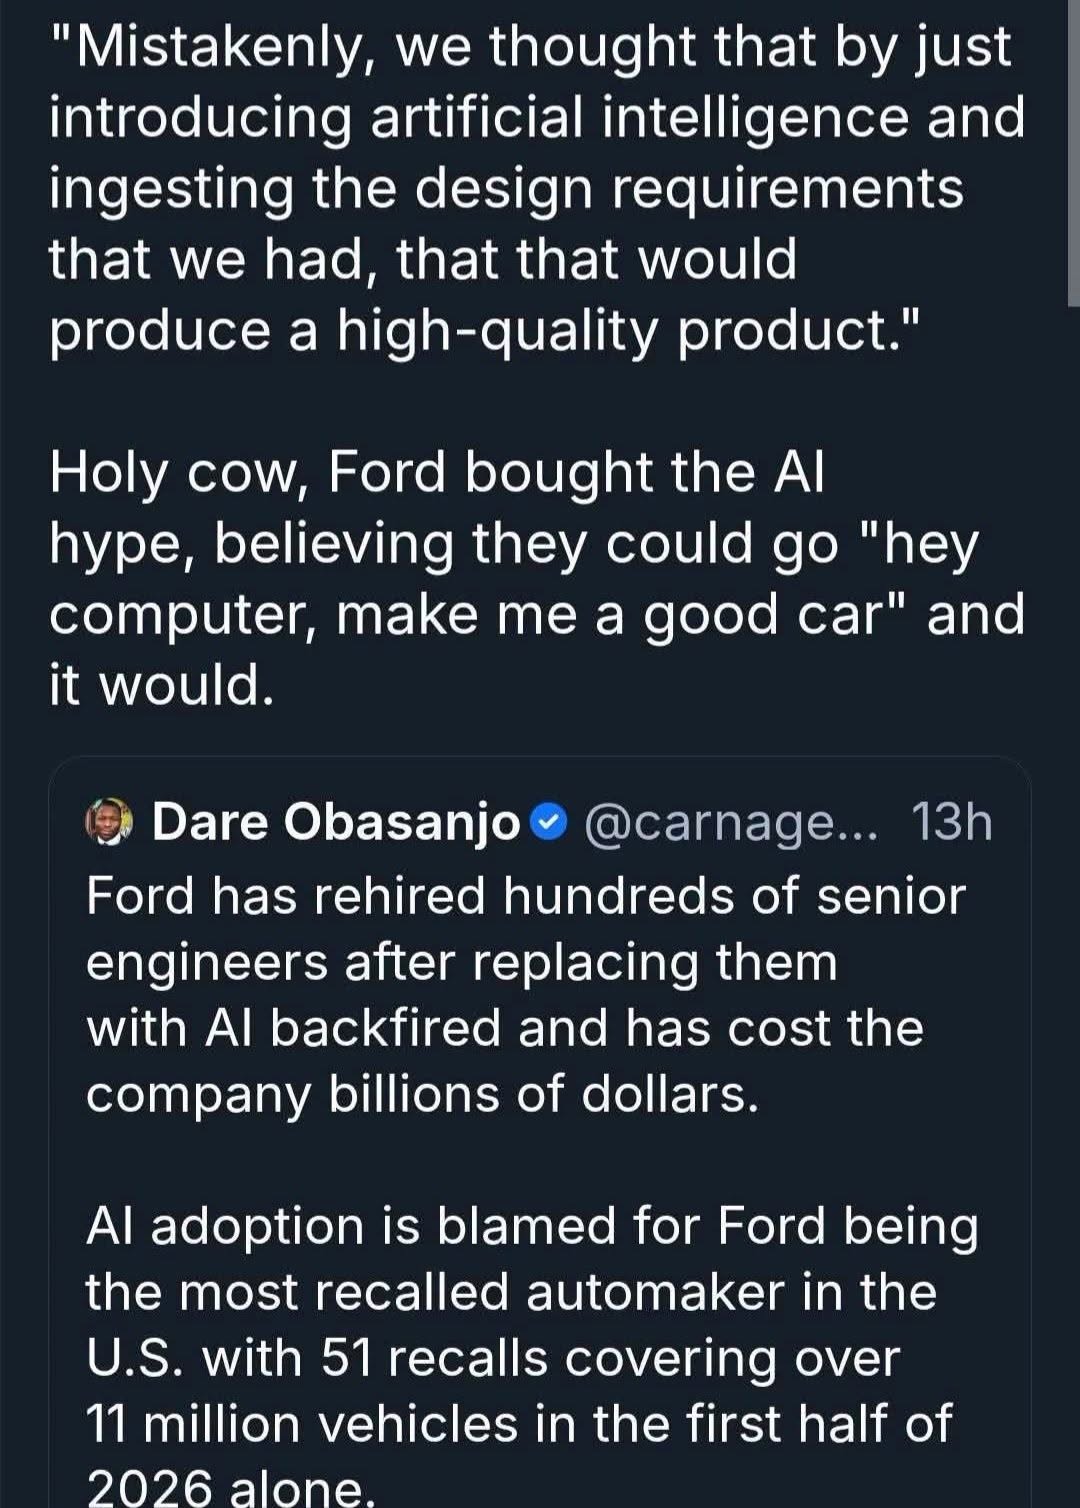1080x1508 pixels.
Task: Click the text "it would." line
Action: point(161,685)
